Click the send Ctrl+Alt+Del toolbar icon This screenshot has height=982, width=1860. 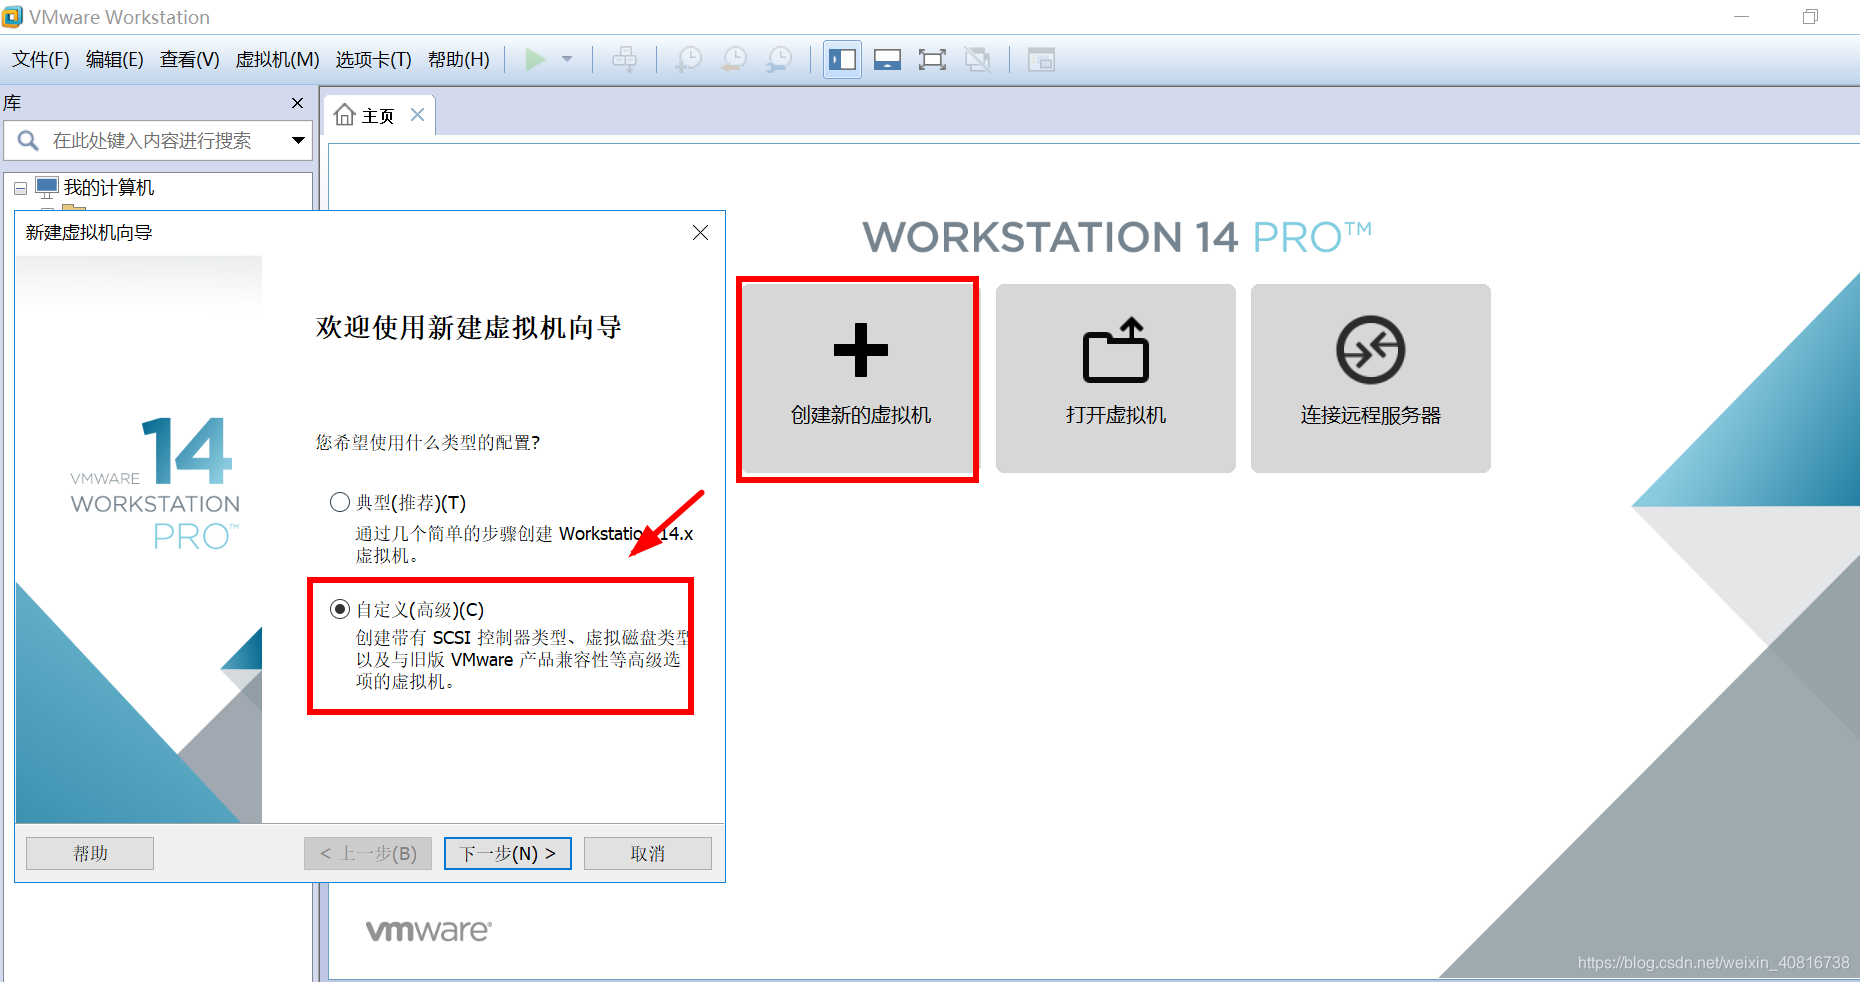(x=624, y=60)
